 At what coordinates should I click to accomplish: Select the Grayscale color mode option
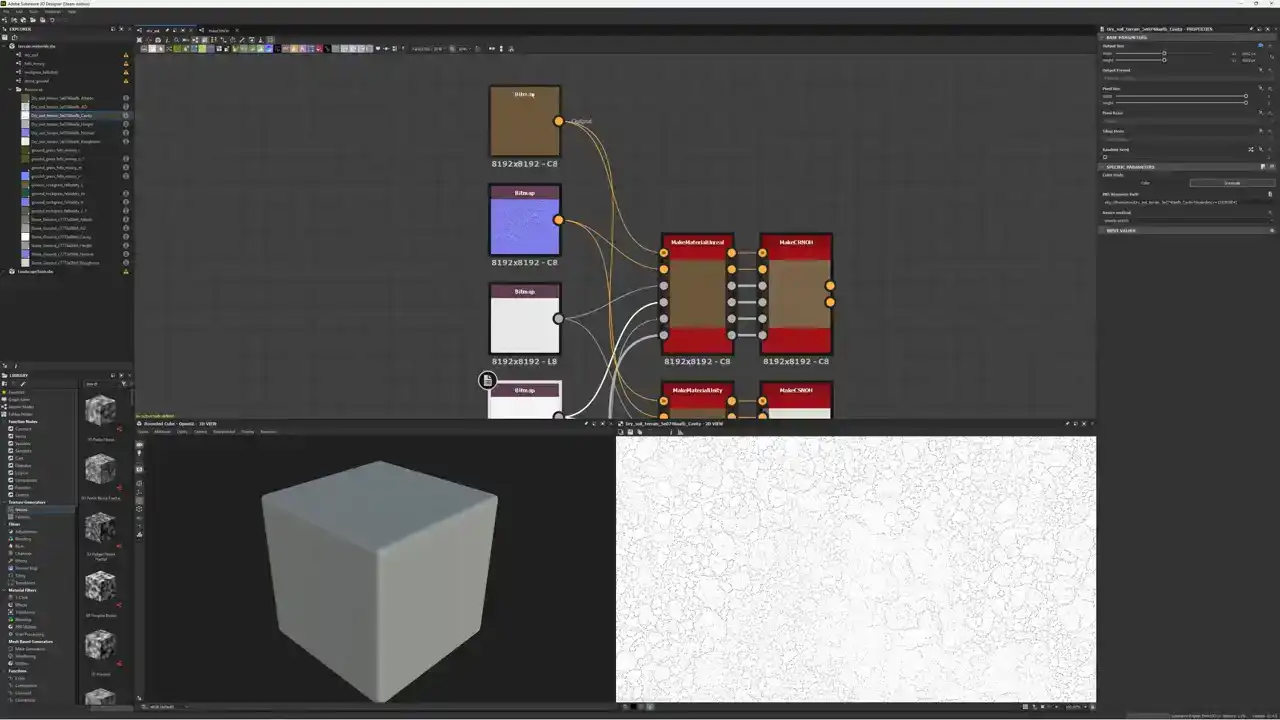point(1231,183)
